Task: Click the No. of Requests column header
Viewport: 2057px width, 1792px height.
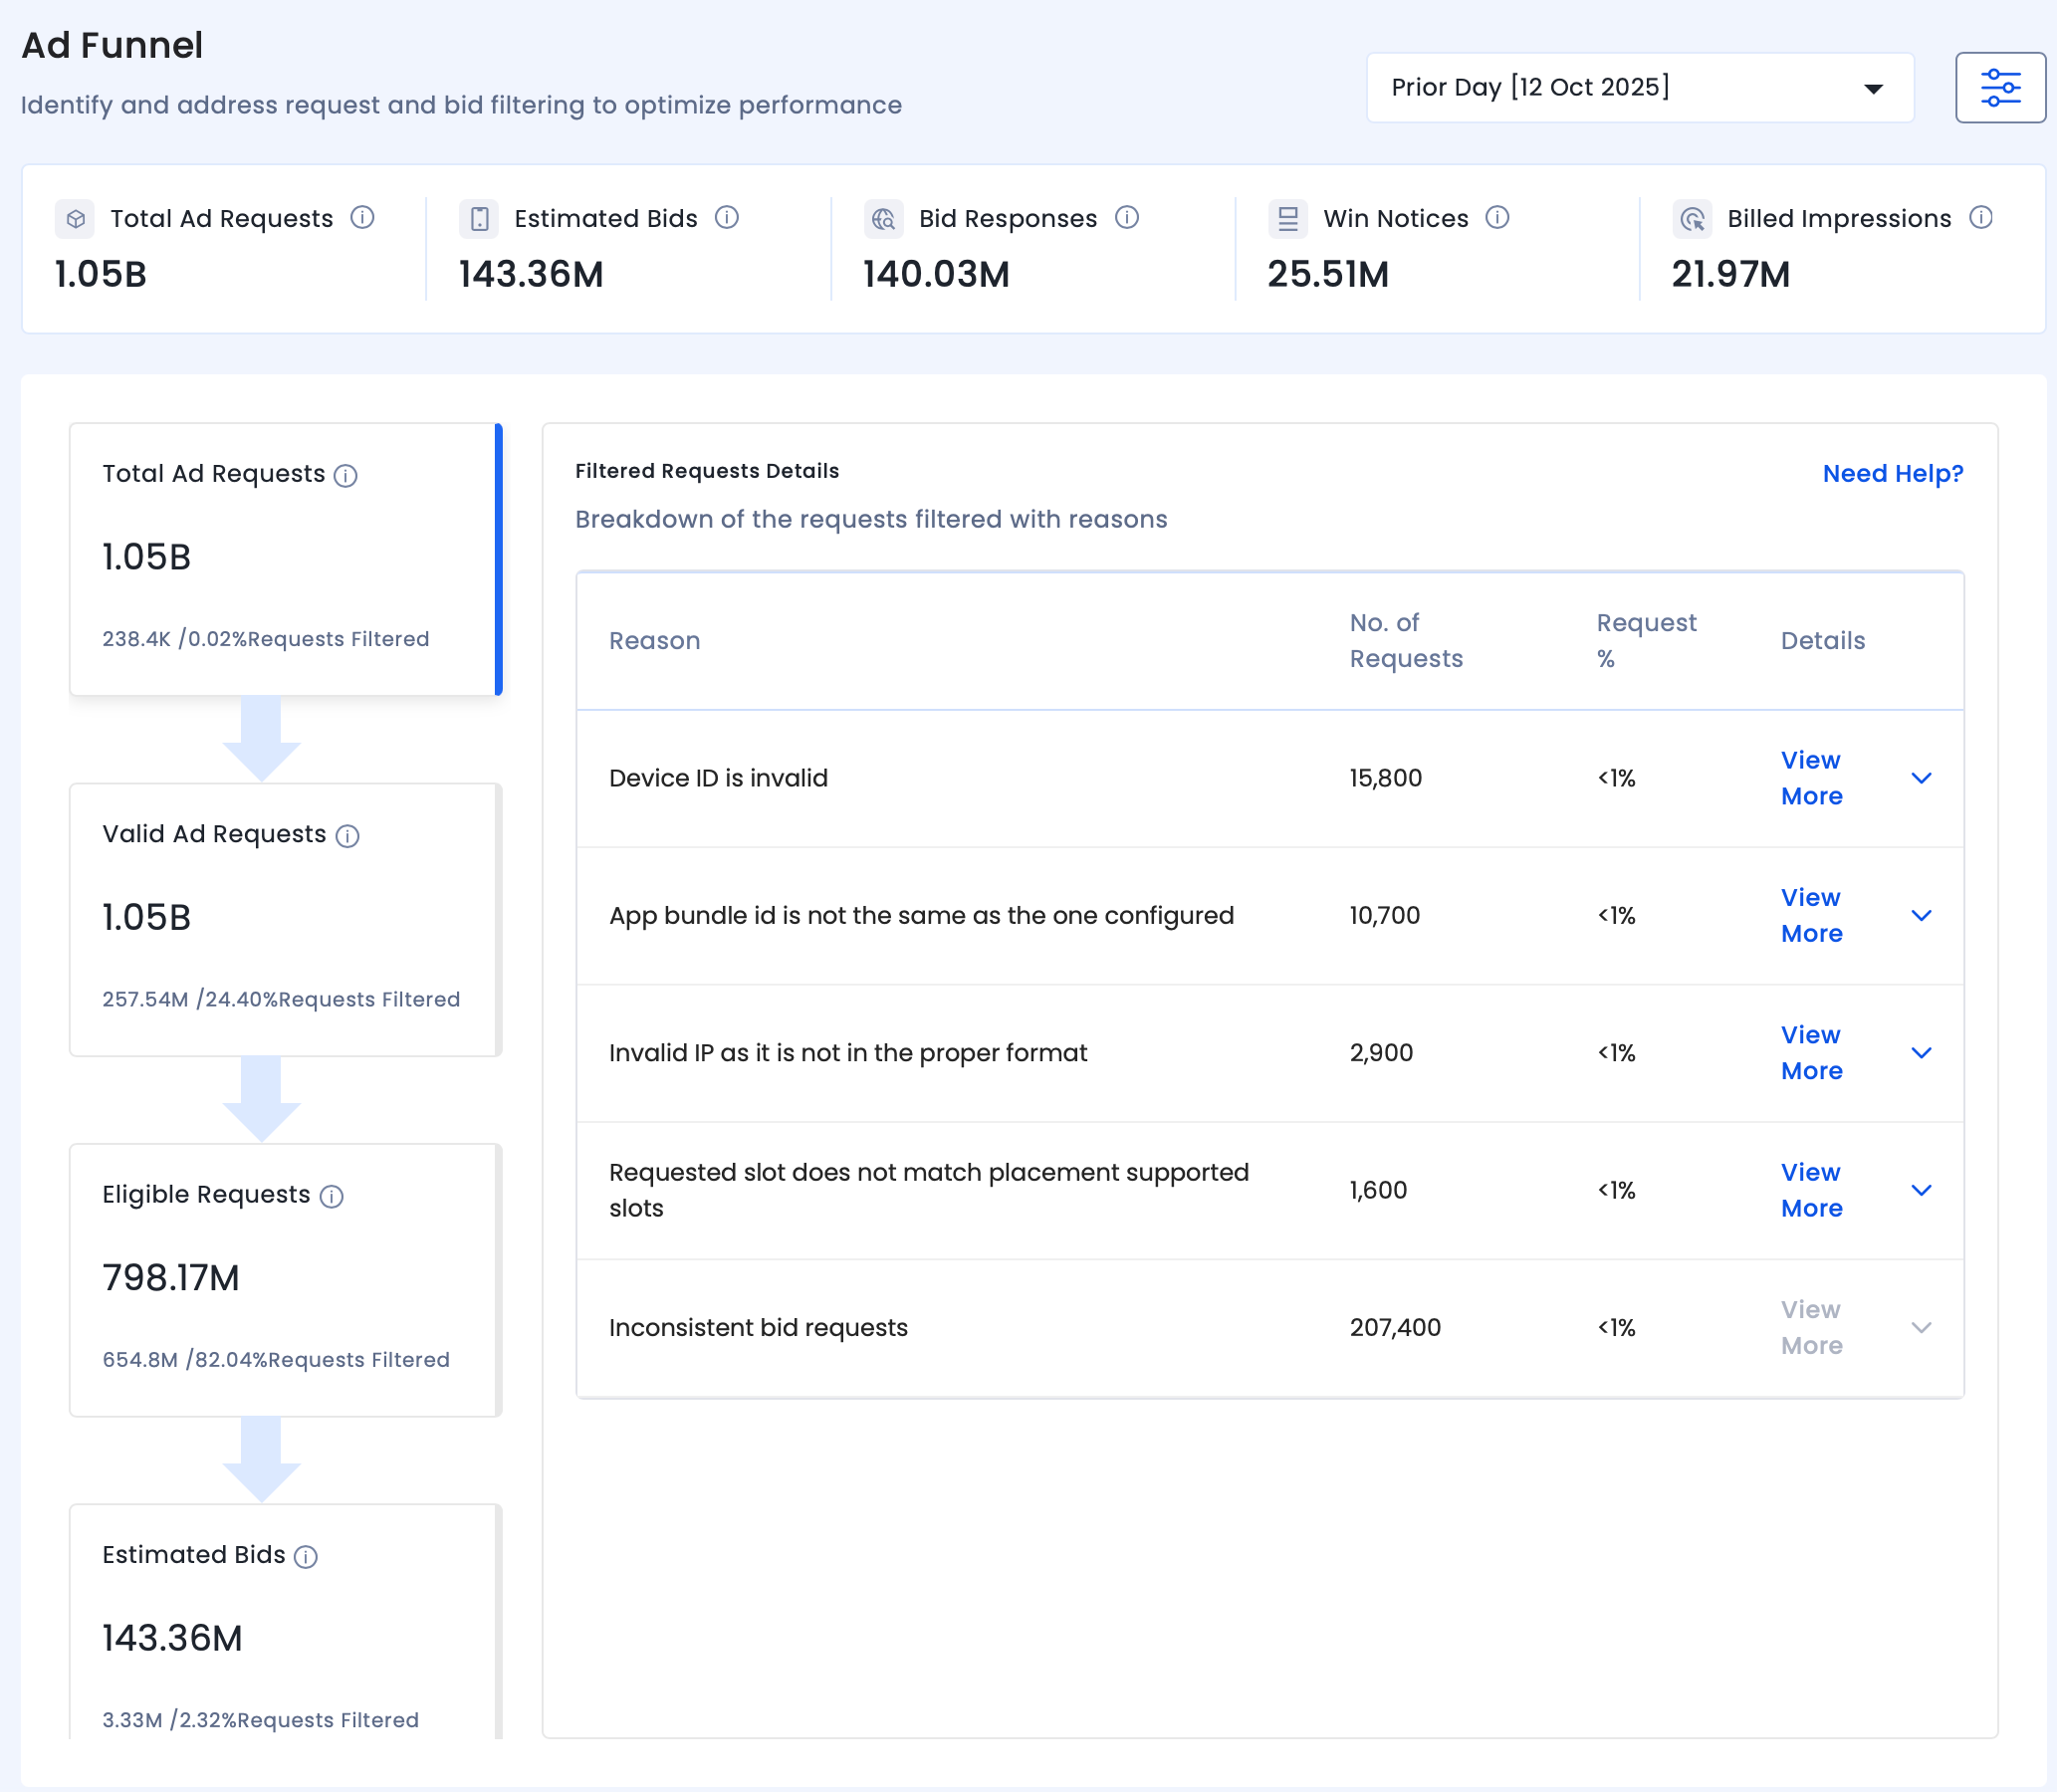Action: tap(1405, 640)
